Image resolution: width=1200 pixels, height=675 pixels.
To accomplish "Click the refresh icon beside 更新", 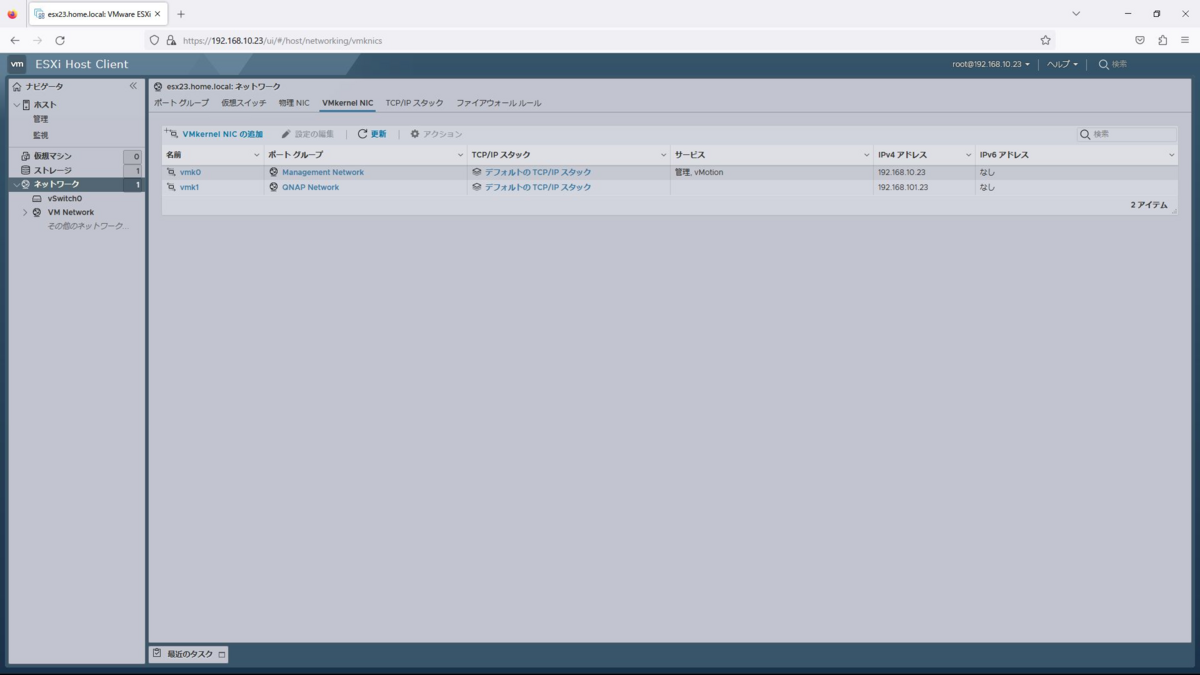I will 363,134.
